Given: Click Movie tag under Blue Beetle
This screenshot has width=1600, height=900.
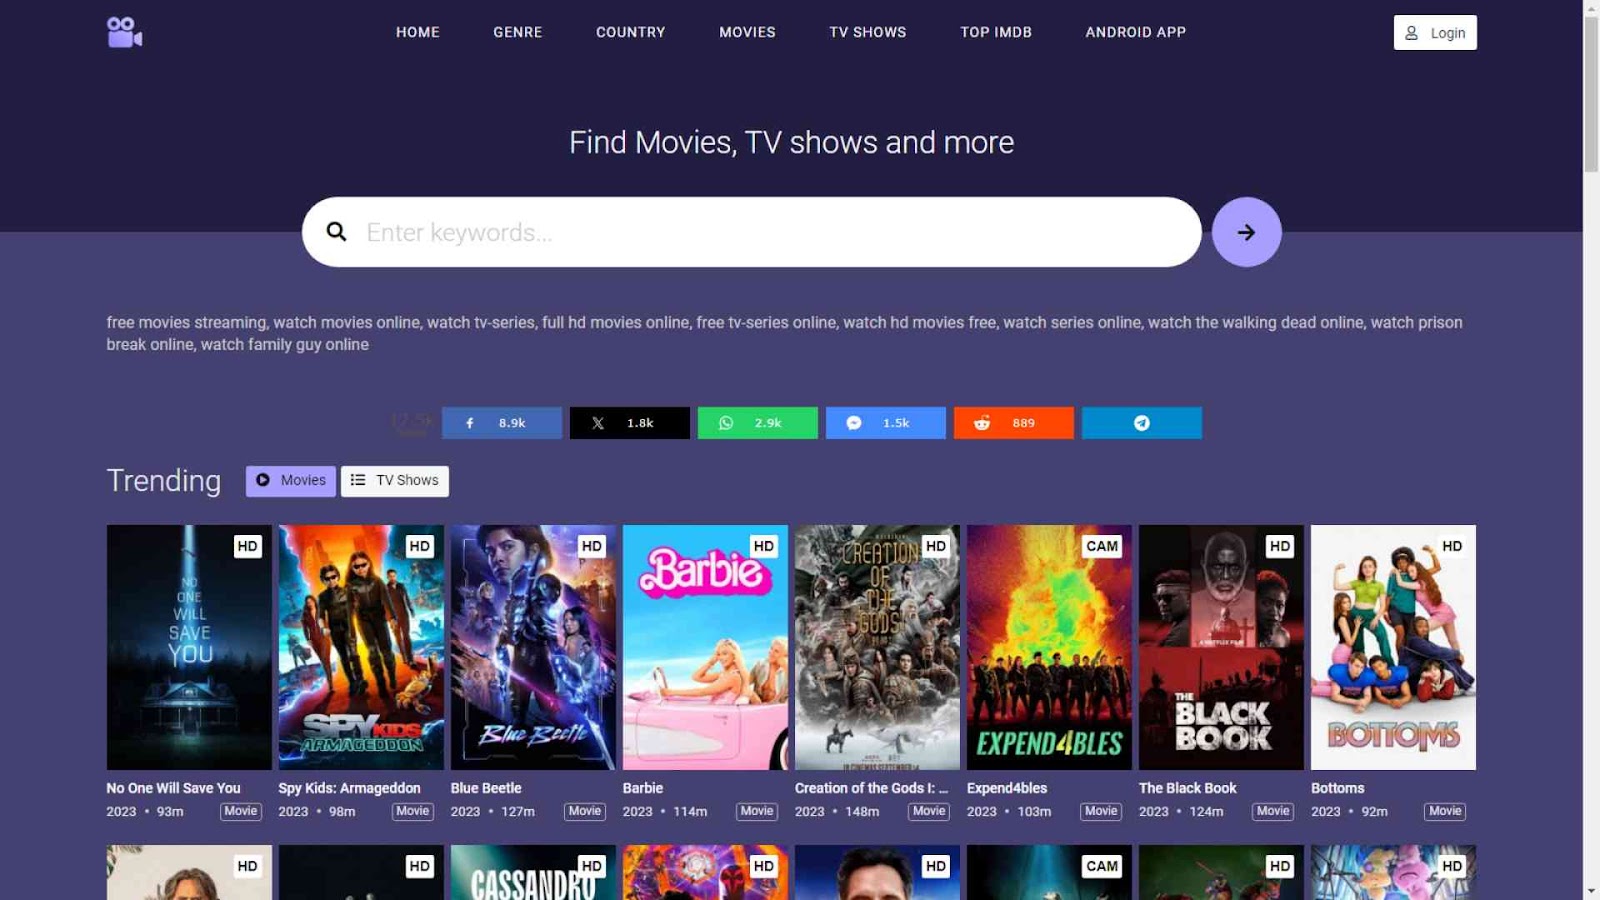Looking at the screenshot, I should click(x=585, y=811).
